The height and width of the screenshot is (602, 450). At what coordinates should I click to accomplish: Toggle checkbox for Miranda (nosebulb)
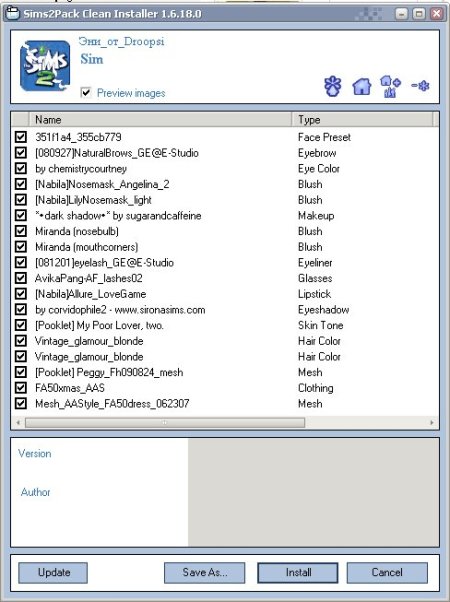click(21, 231)
